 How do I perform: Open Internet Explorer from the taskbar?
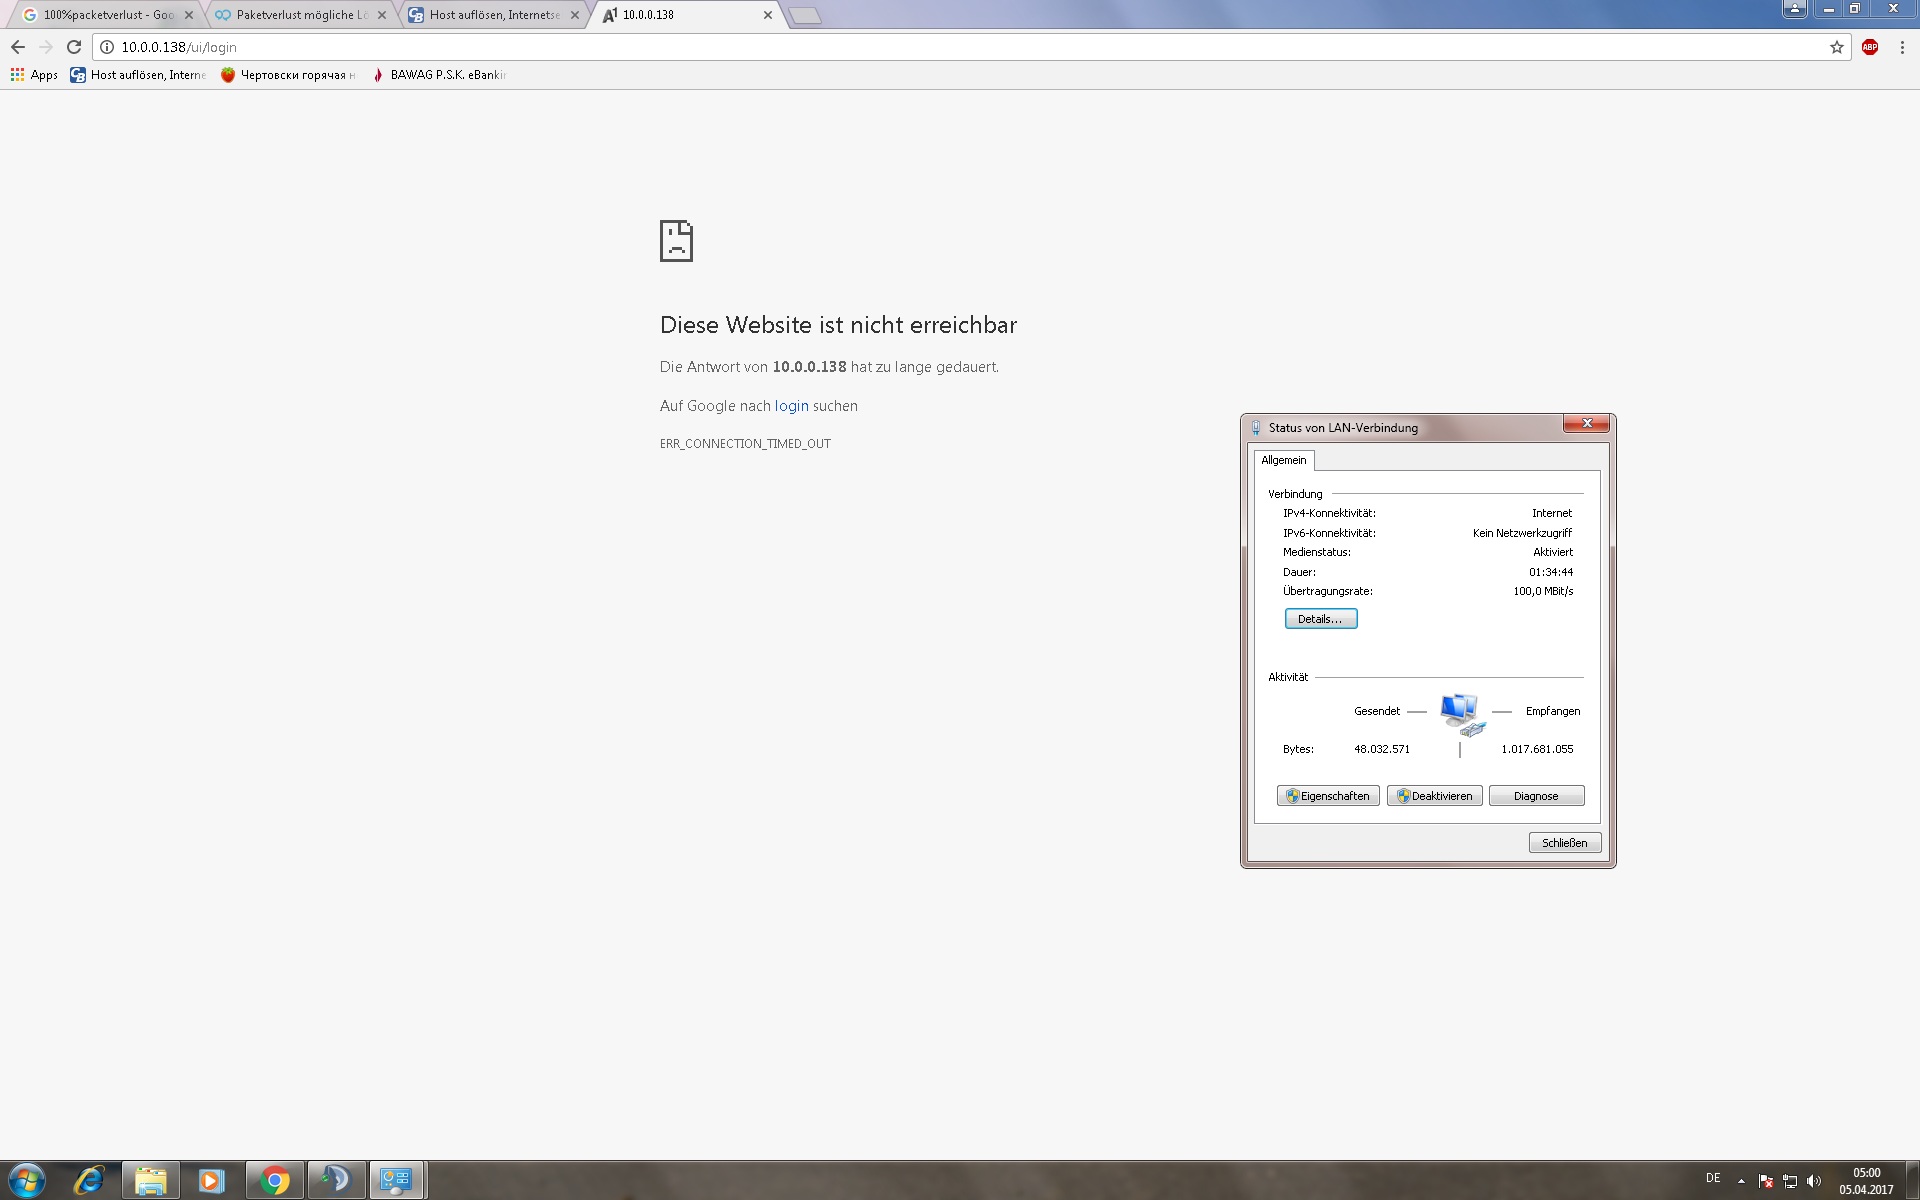coord(88,1181)
